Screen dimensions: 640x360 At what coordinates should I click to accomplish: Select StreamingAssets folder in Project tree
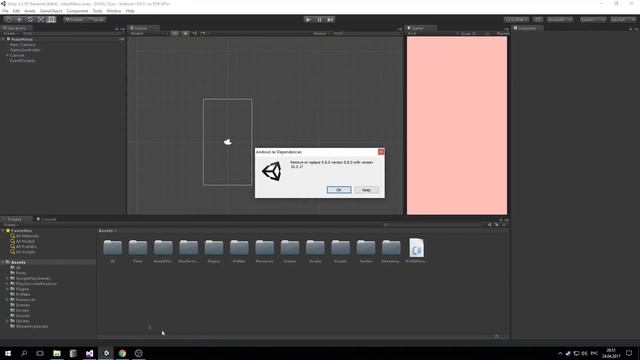coord(32,326)
